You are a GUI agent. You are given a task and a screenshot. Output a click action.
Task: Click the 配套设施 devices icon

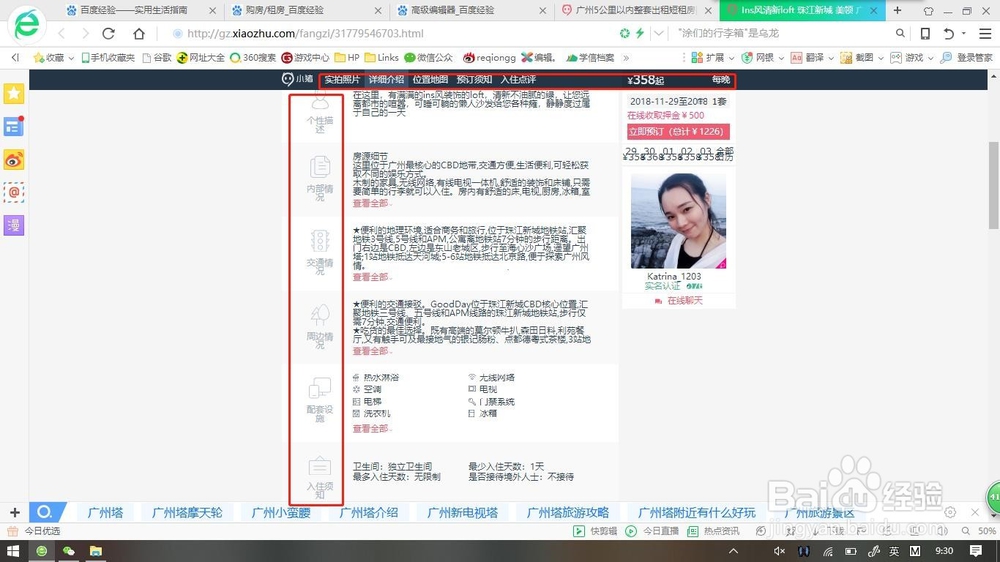tap(320, 388)
